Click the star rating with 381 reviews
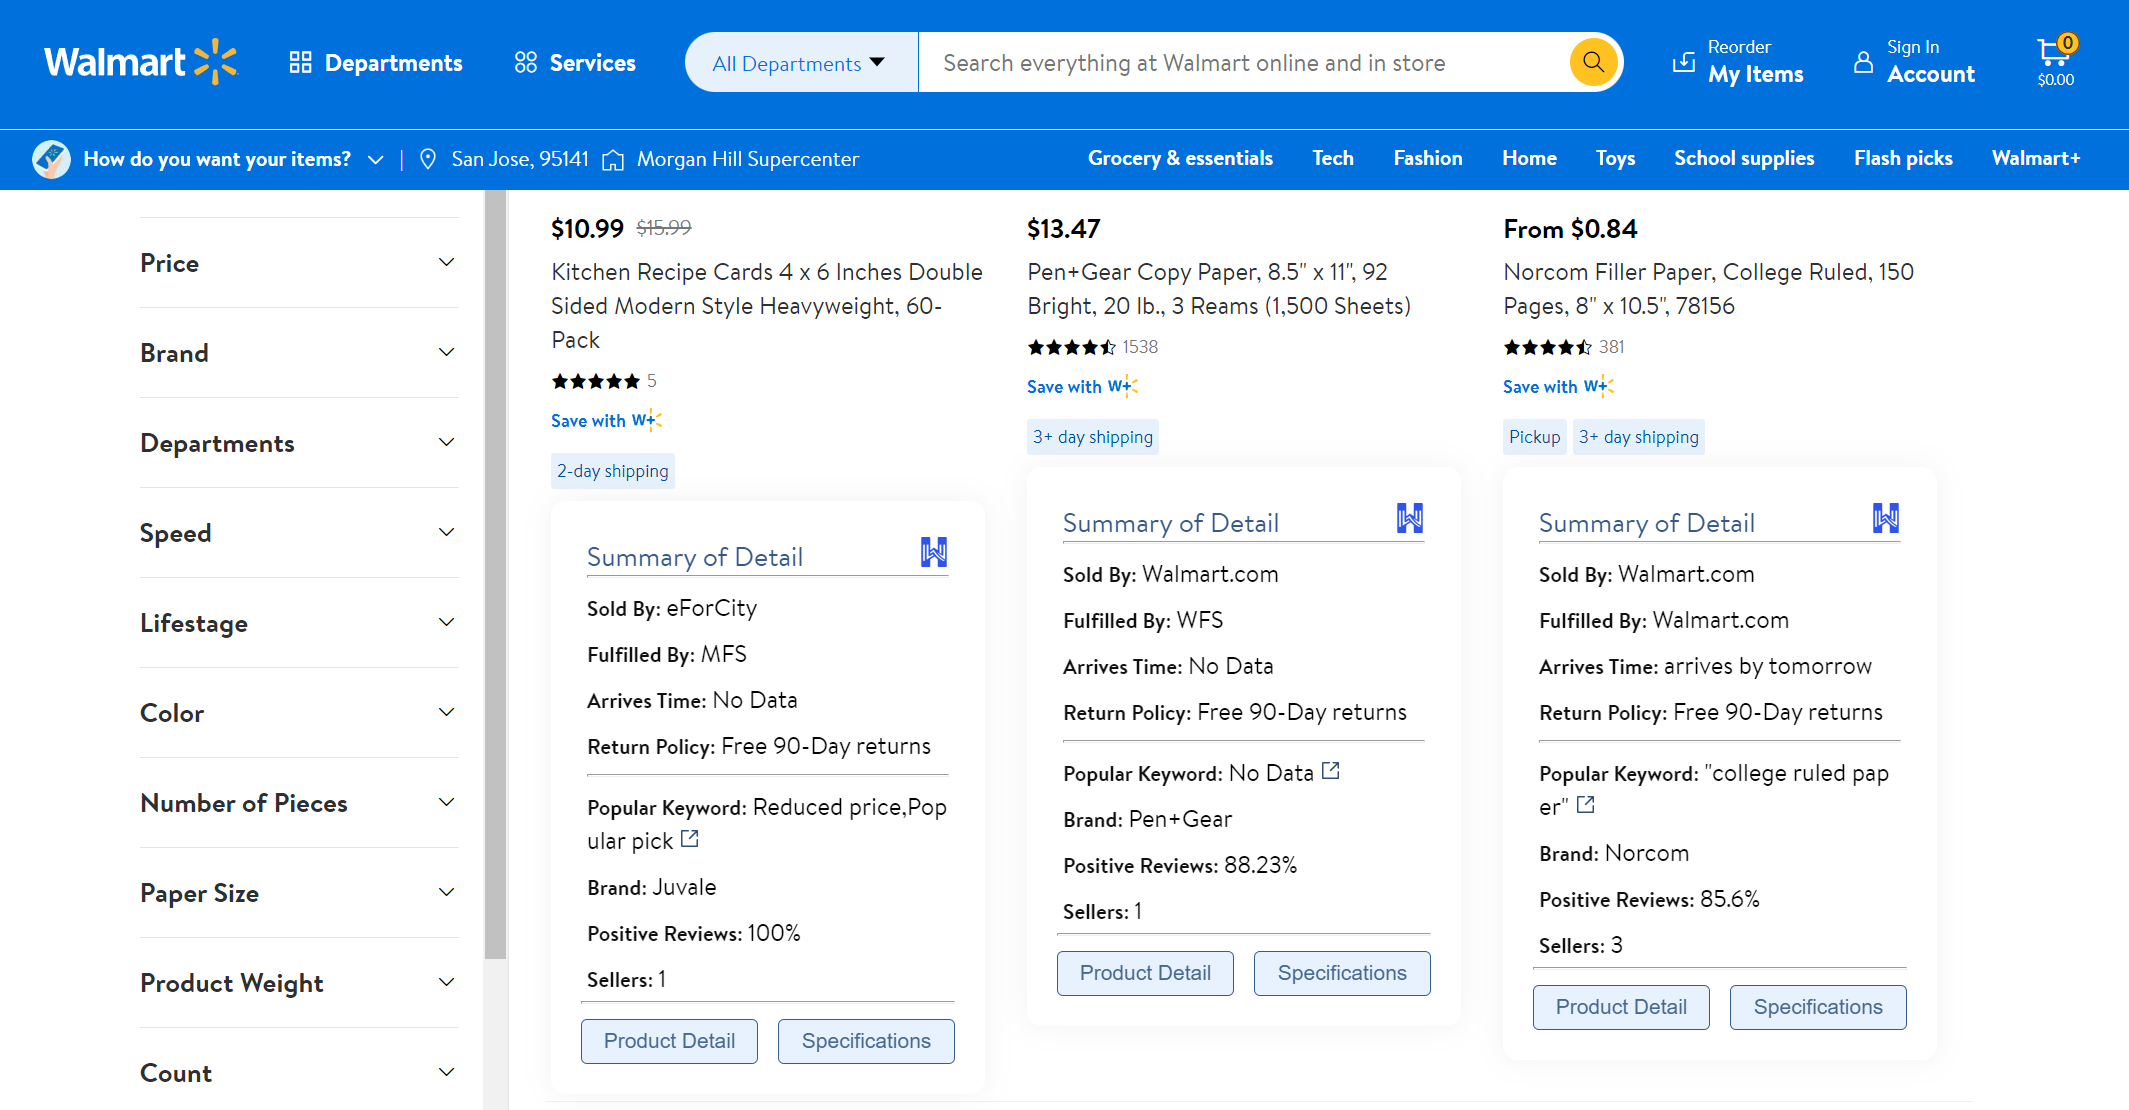The width and height of the screenshot is (2129, 1110). coord(1548,347)
